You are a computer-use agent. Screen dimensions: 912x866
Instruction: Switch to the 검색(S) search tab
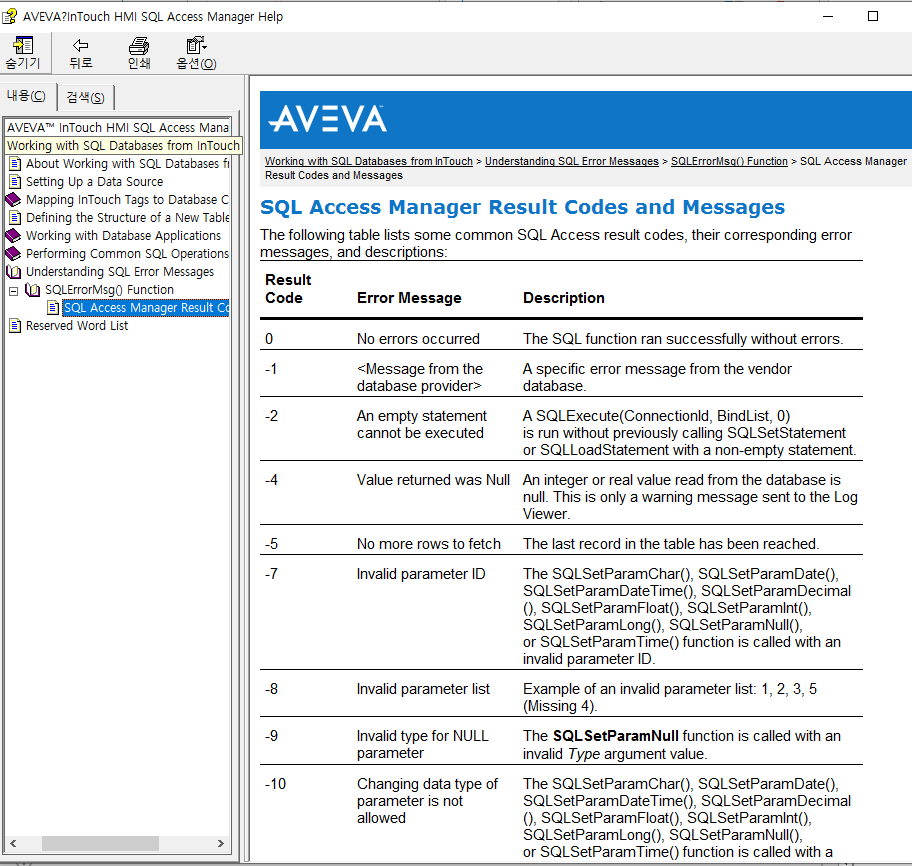86,97
